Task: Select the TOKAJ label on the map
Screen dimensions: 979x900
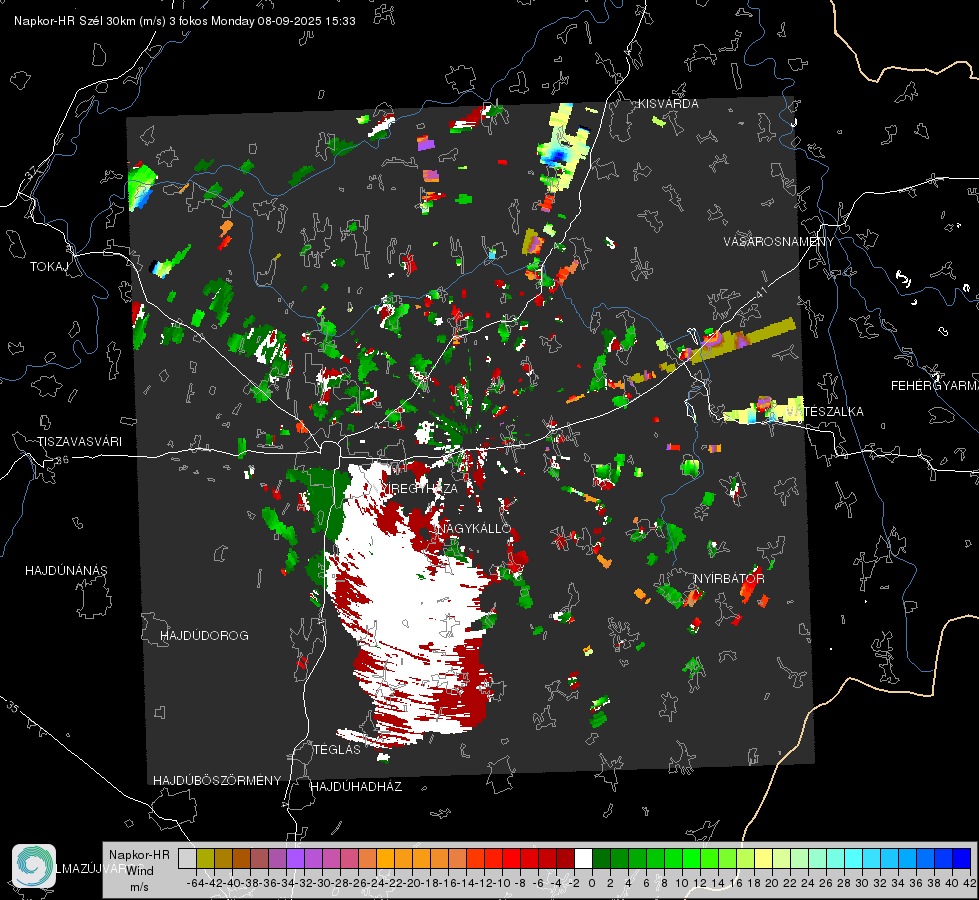Action: coord(49,267)
